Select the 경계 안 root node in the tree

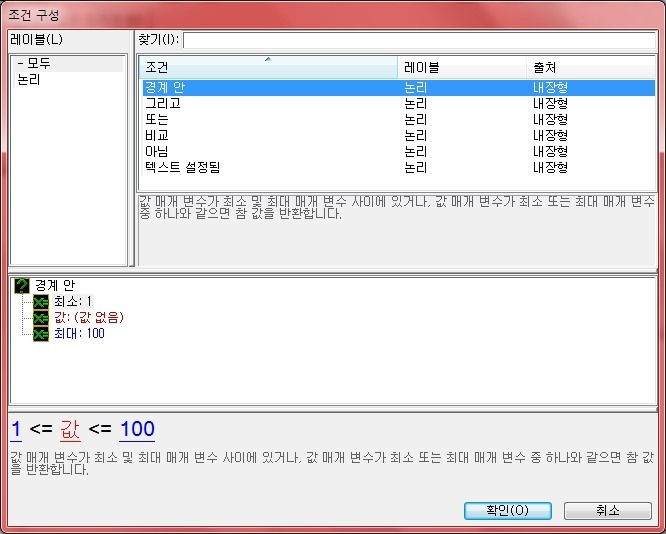coord(55,285)
